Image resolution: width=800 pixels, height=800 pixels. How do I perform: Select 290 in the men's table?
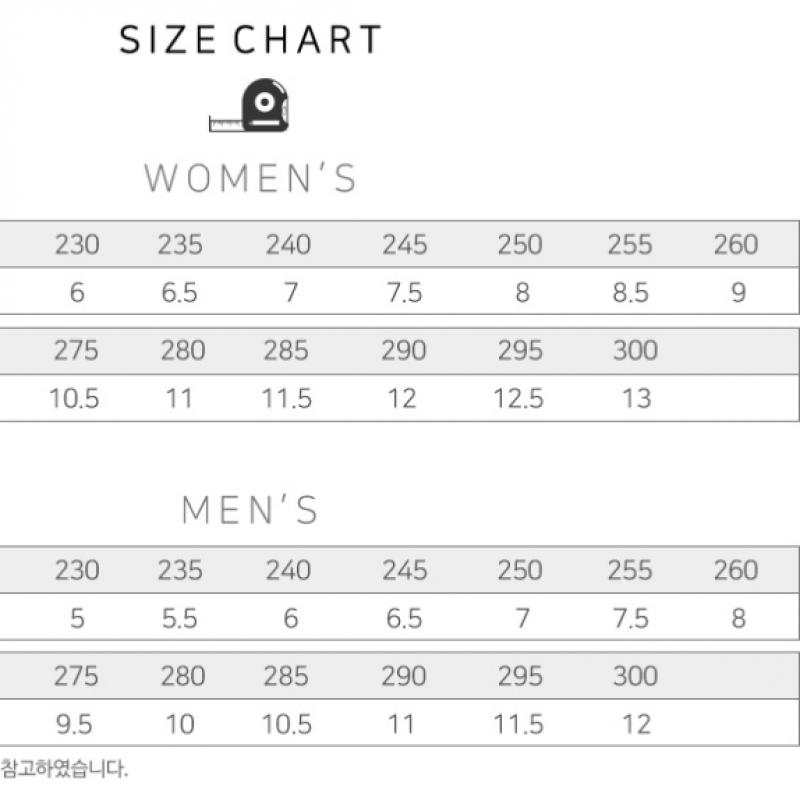pyautogui.click(x=404, y=676)
